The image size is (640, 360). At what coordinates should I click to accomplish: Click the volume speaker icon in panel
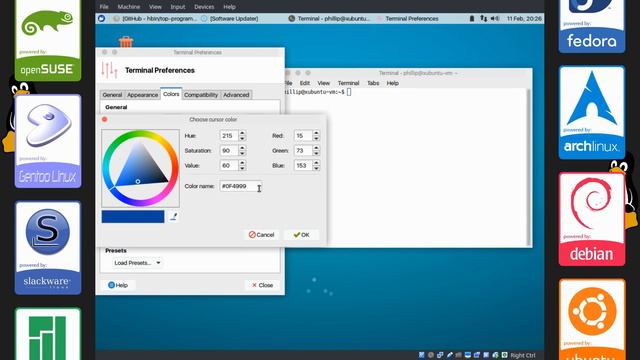point(495,18)
